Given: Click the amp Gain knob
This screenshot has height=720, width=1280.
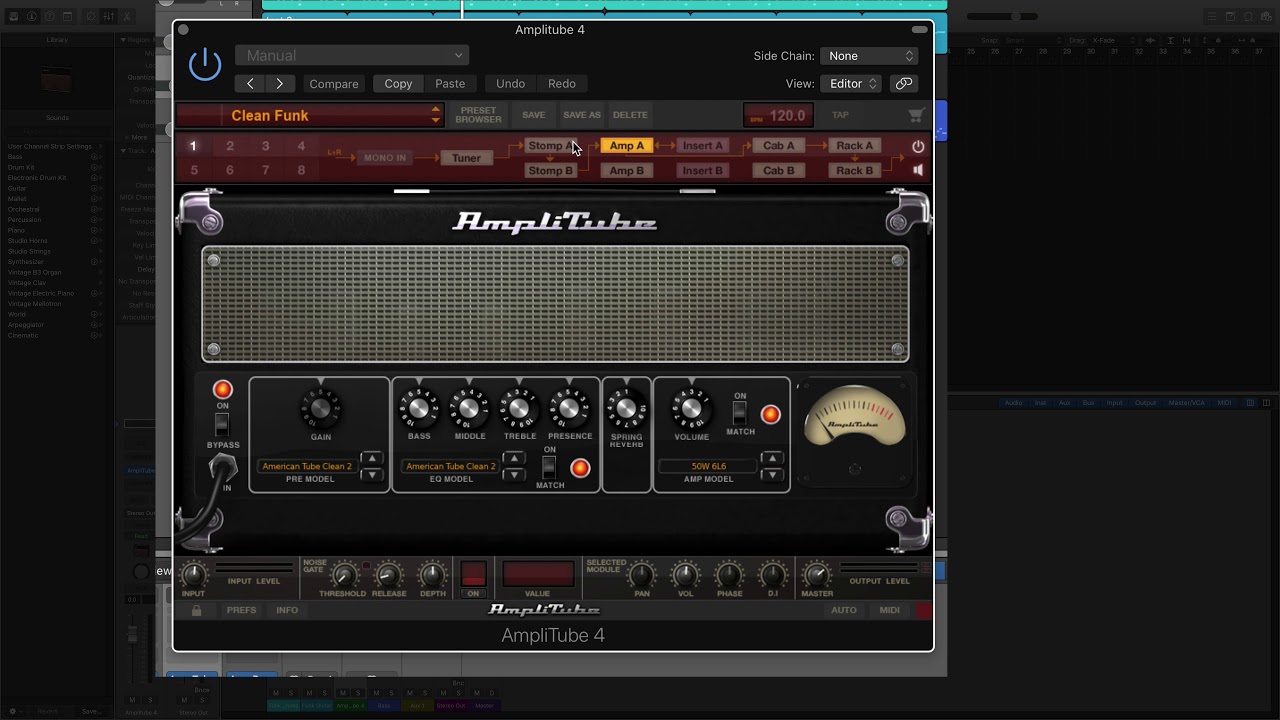Looking at the screenshot, I should [x=321, y=408].
